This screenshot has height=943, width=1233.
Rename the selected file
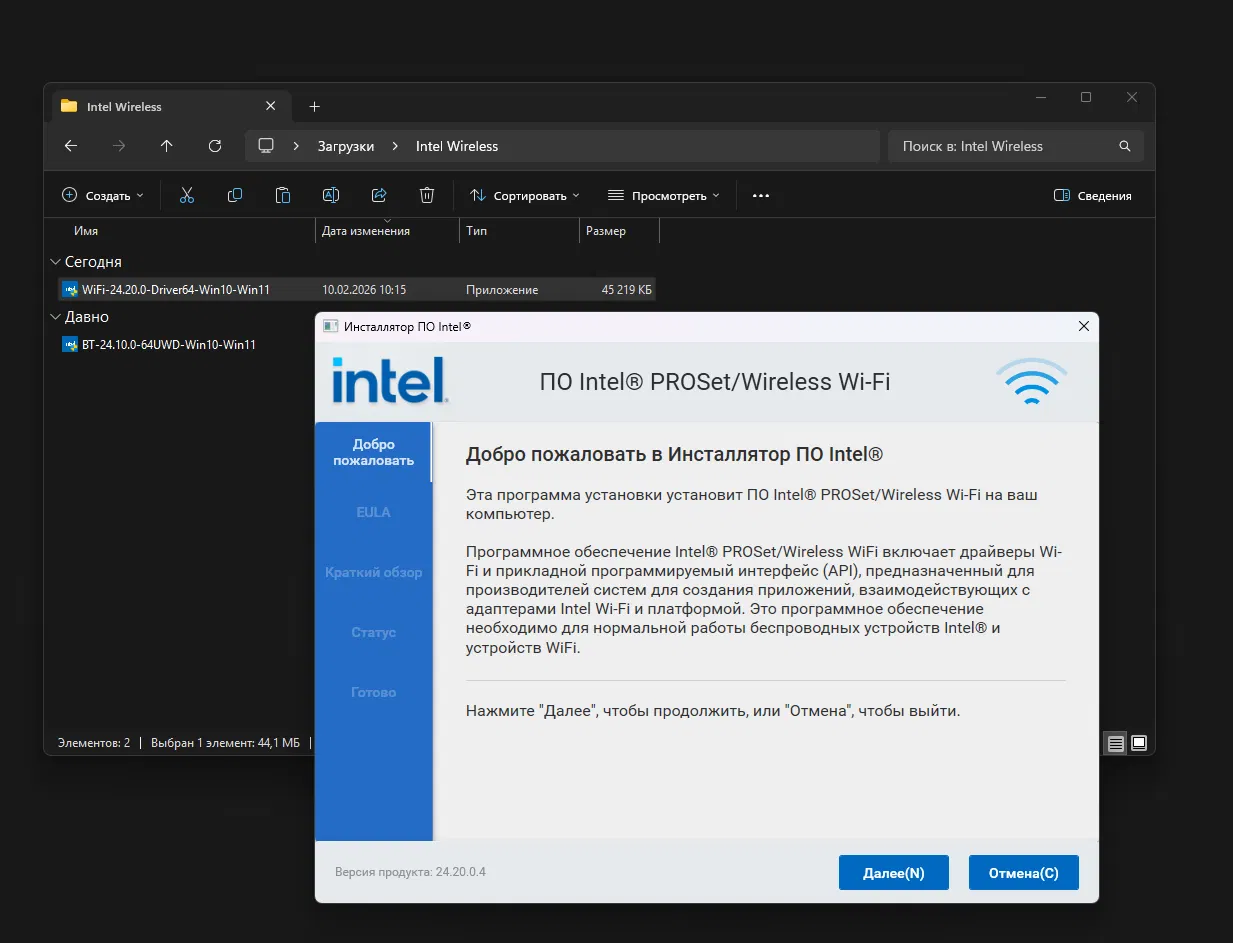330,195
